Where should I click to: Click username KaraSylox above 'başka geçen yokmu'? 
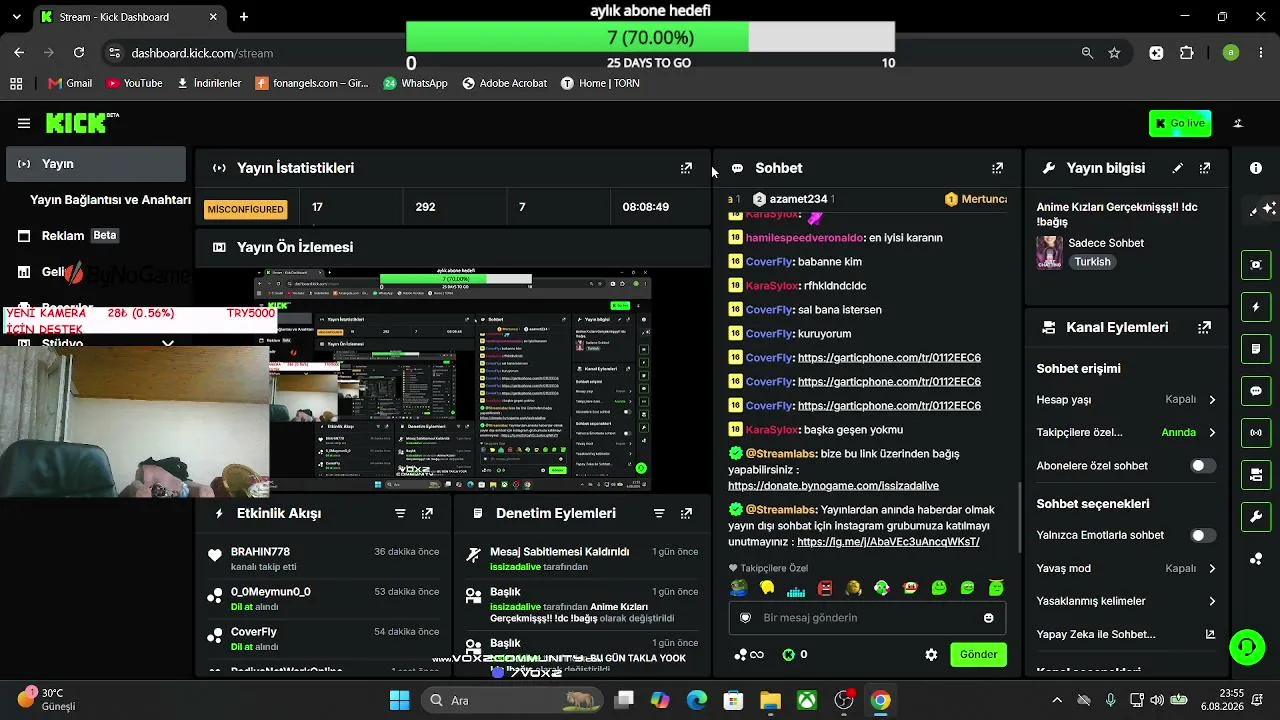(772, 430)
